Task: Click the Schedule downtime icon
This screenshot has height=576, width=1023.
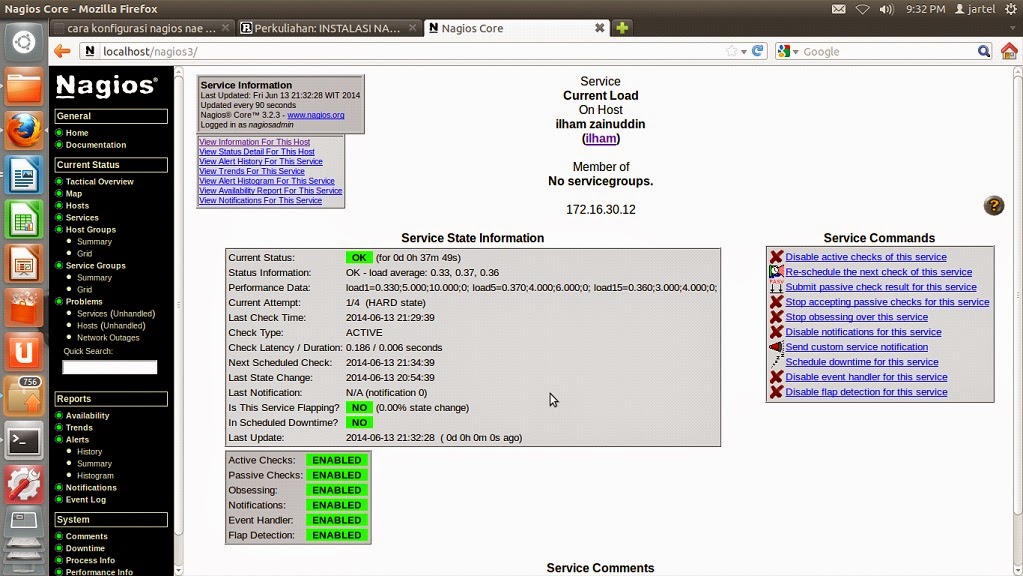Action: [x=776, y=362]
